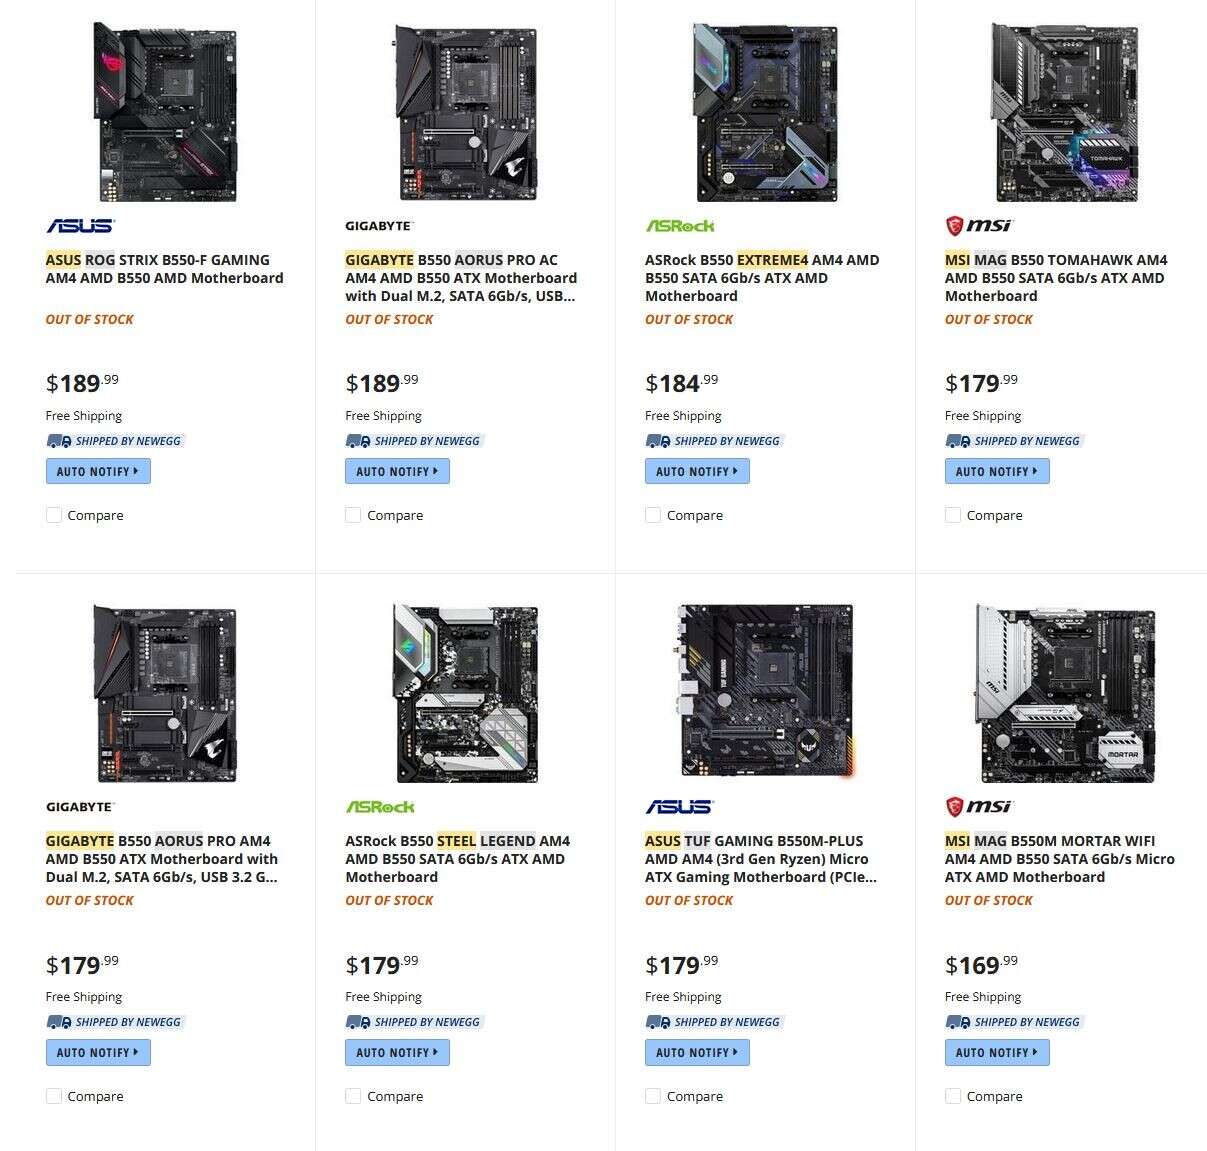Click Auto Notify under GIGABYTE B550 AORUS PRO AC
The image size is (1207, 1151).
pos(397,471)
